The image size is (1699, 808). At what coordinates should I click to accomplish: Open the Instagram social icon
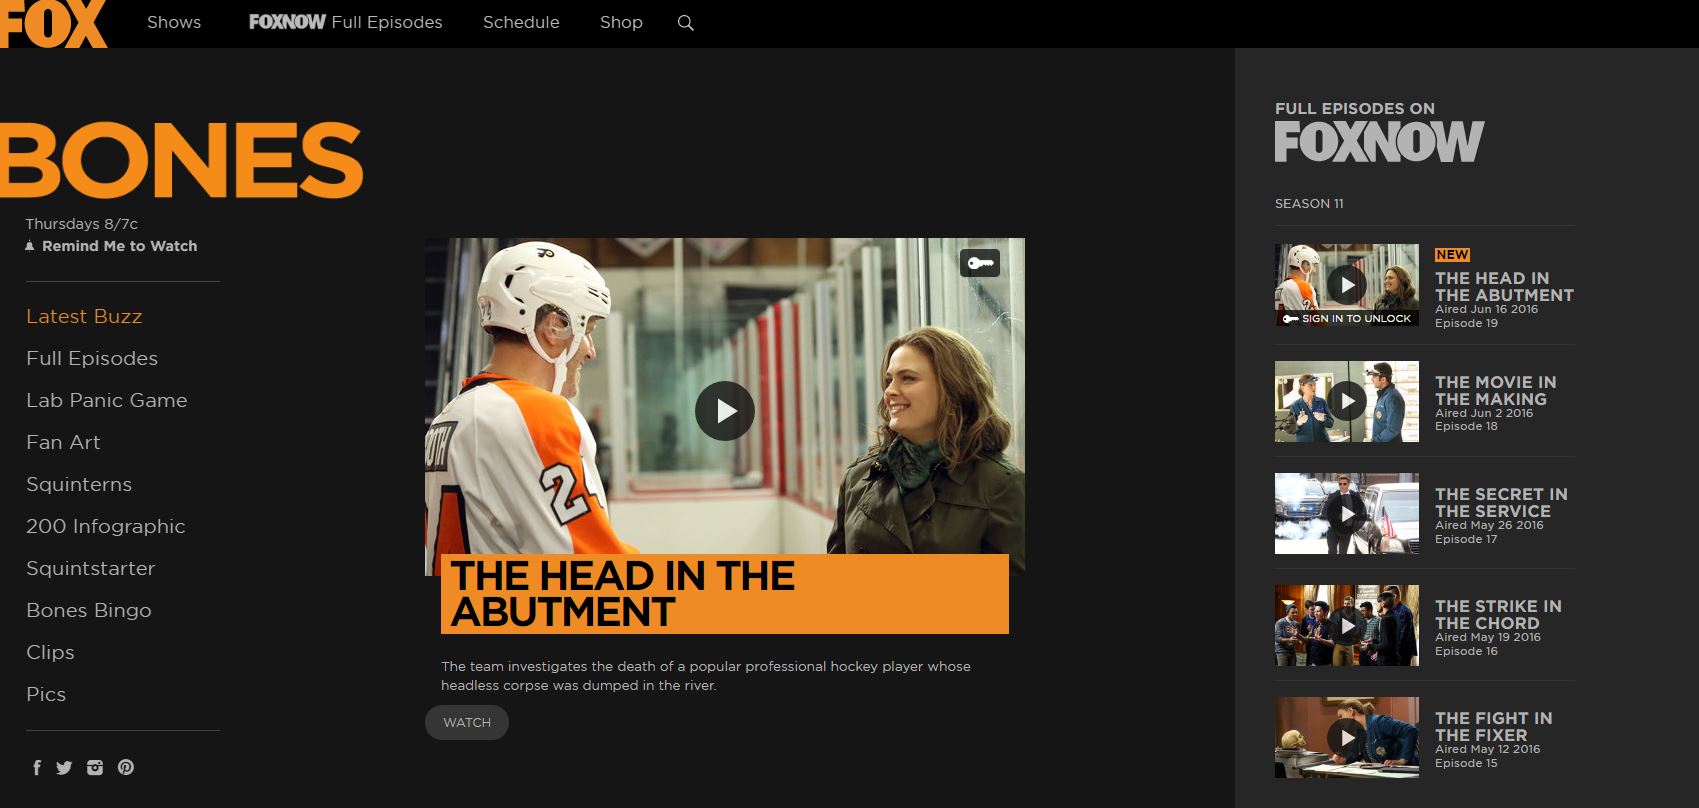coord(95,767)
